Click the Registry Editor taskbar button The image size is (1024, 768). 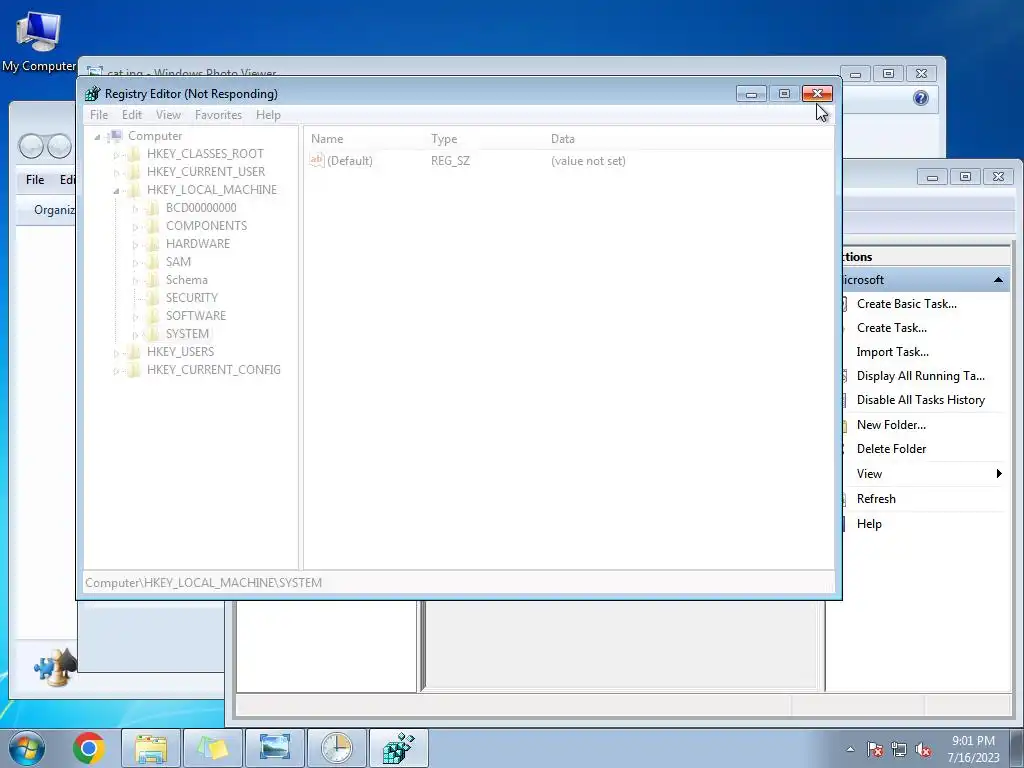click(399, 748)
